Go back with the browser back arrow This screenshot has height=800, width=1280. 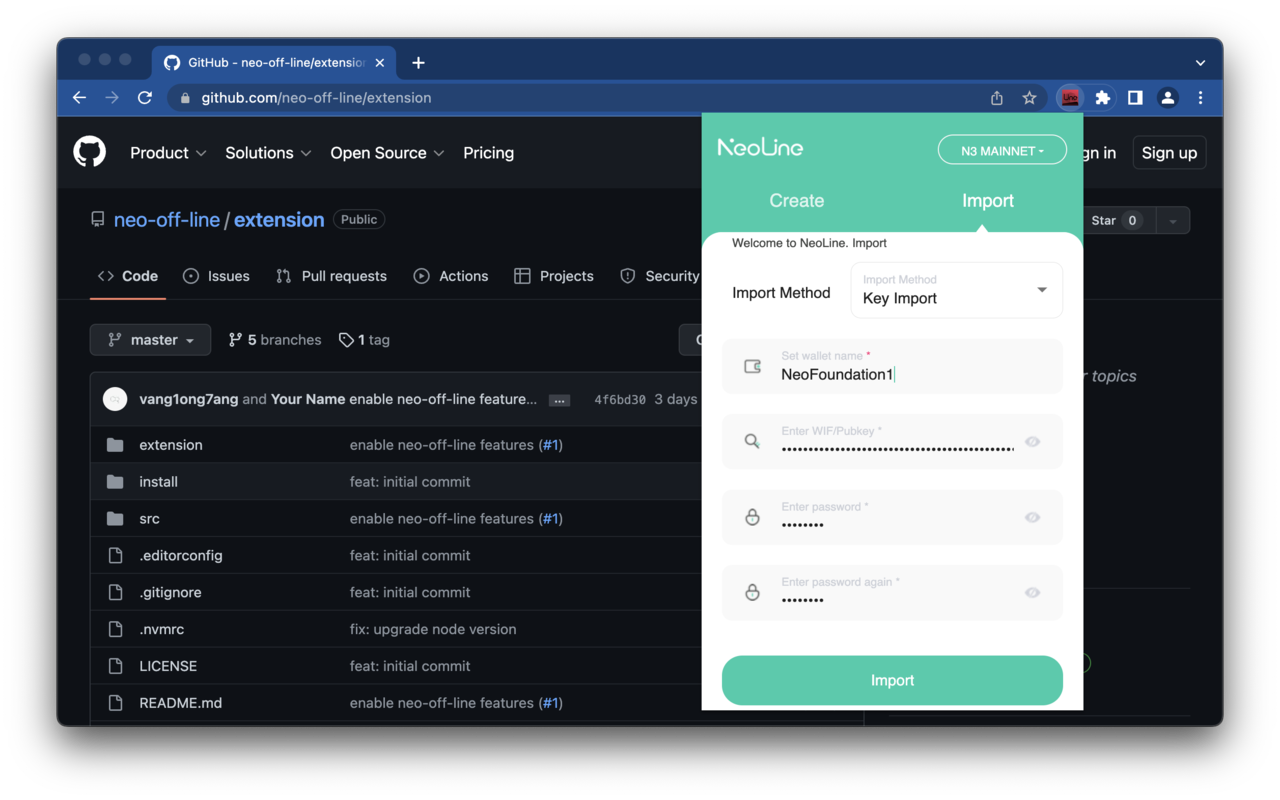(80, 98)
